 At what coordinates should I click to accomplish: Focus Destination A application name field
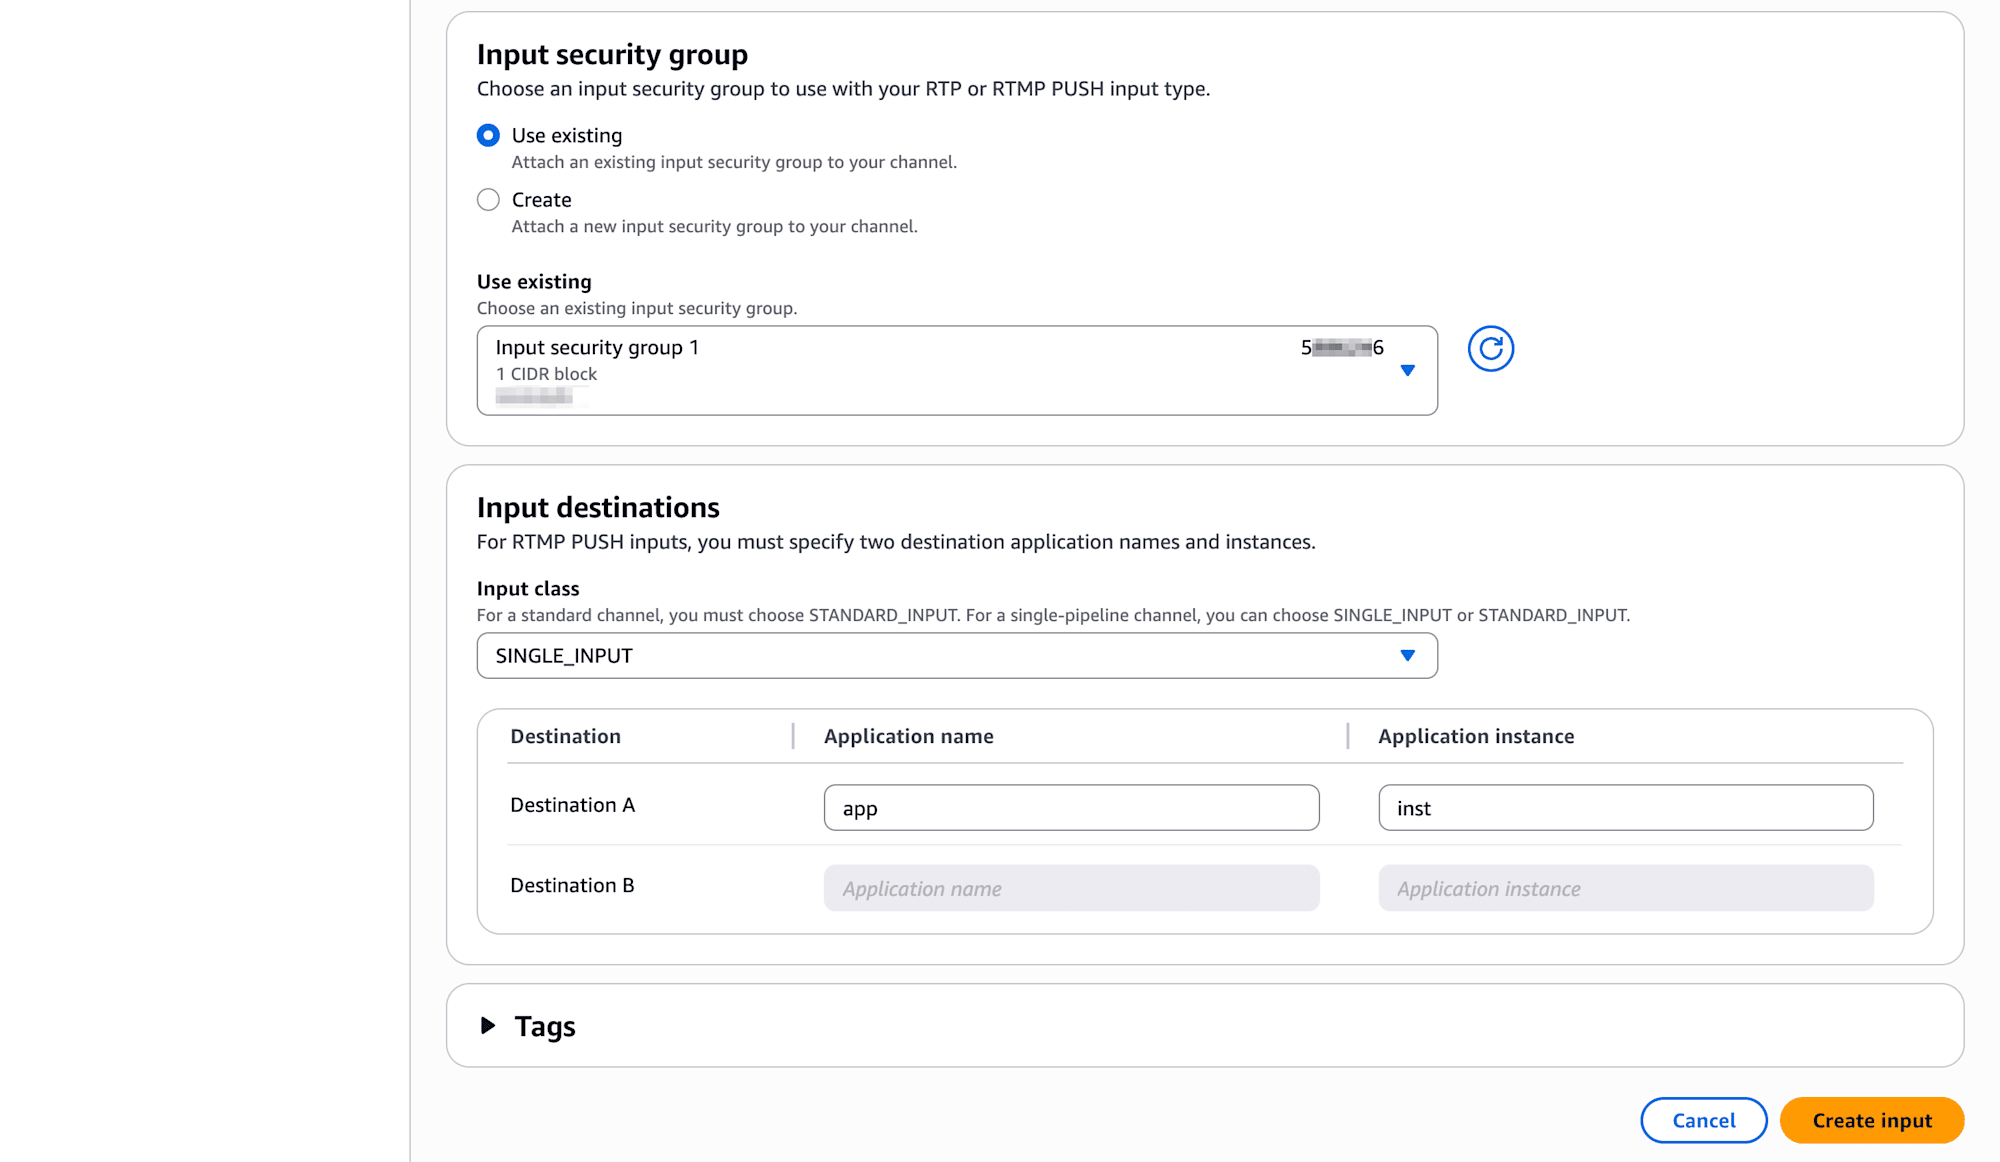[1070, 808]
